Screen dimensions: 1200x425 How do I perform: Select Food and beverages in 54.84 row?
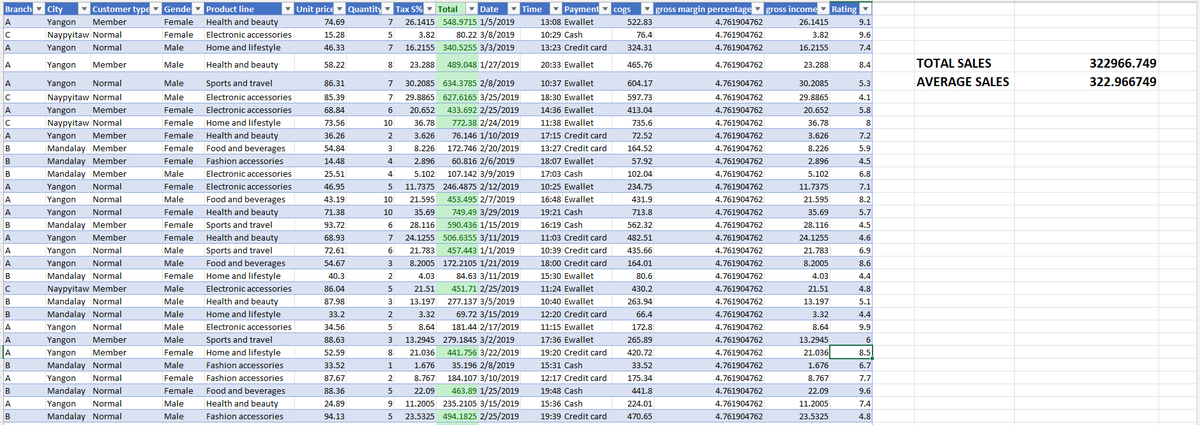tap(247, 148)
